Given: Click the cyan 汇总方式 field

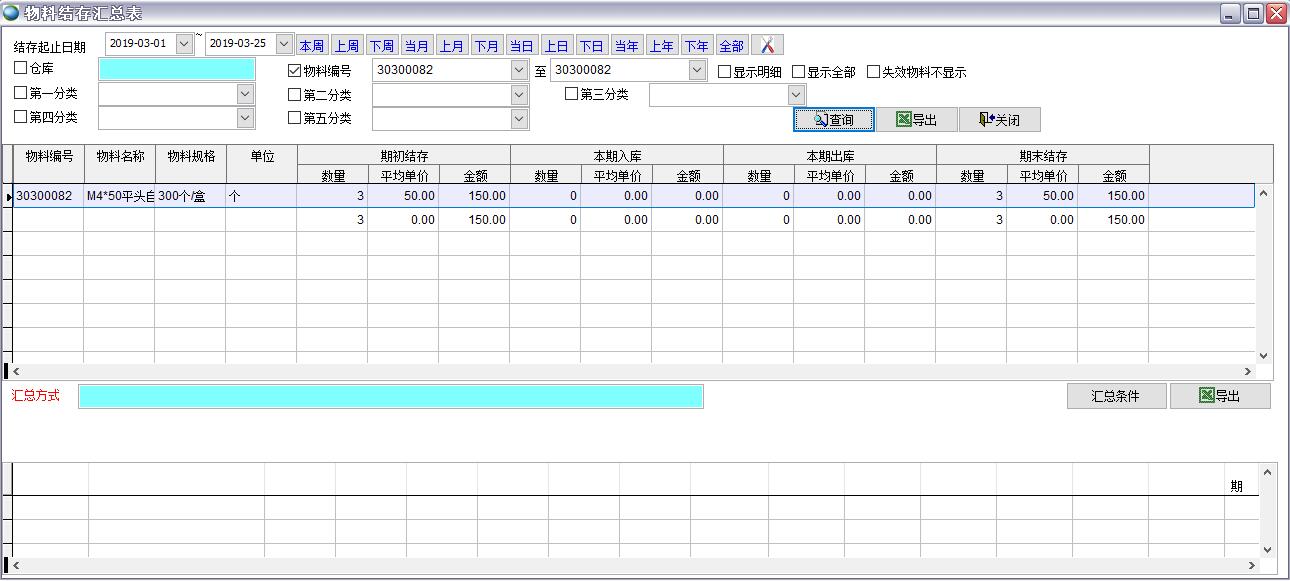Looking at the screenshot, I should tap(390, 397).
